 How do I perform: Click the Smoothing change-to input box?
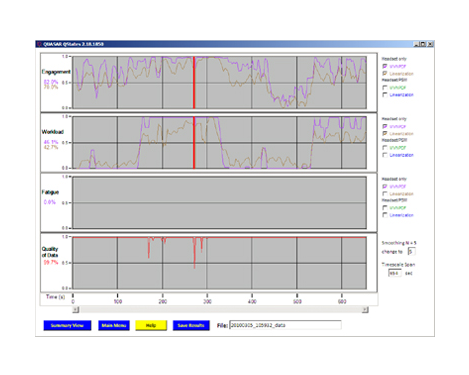[x=412, y=252]
